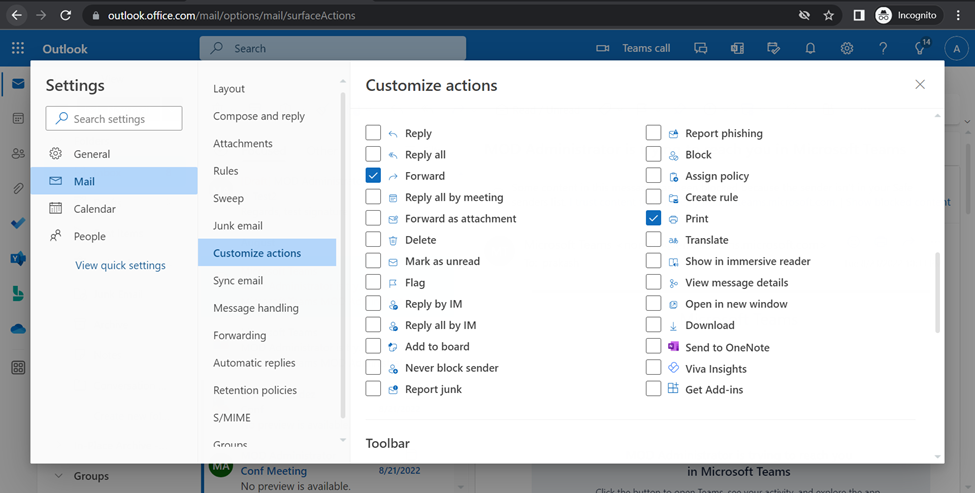Open the Outlook app launcher grid
975x493 pixels.
click(x=18, y=48)
